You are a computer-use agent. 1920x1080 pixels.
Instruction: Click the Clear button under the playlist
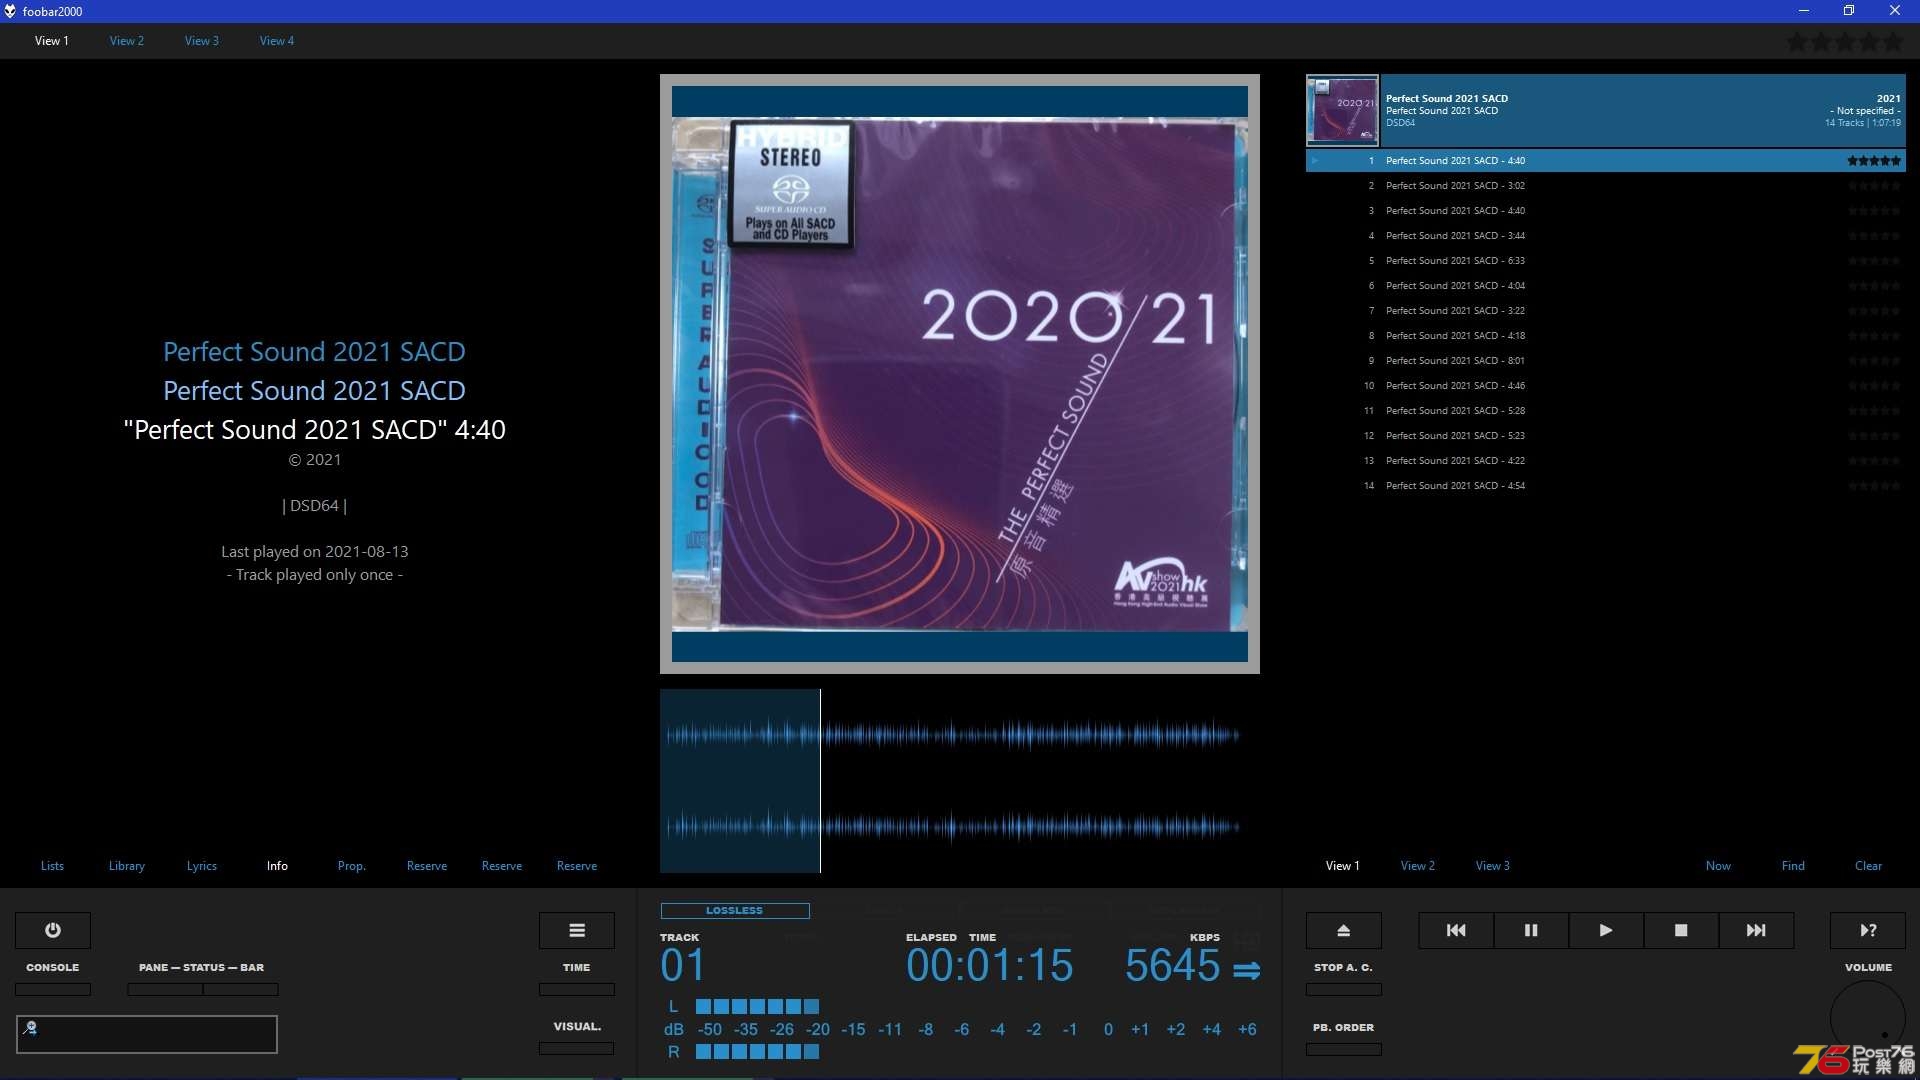point(1868,866)
